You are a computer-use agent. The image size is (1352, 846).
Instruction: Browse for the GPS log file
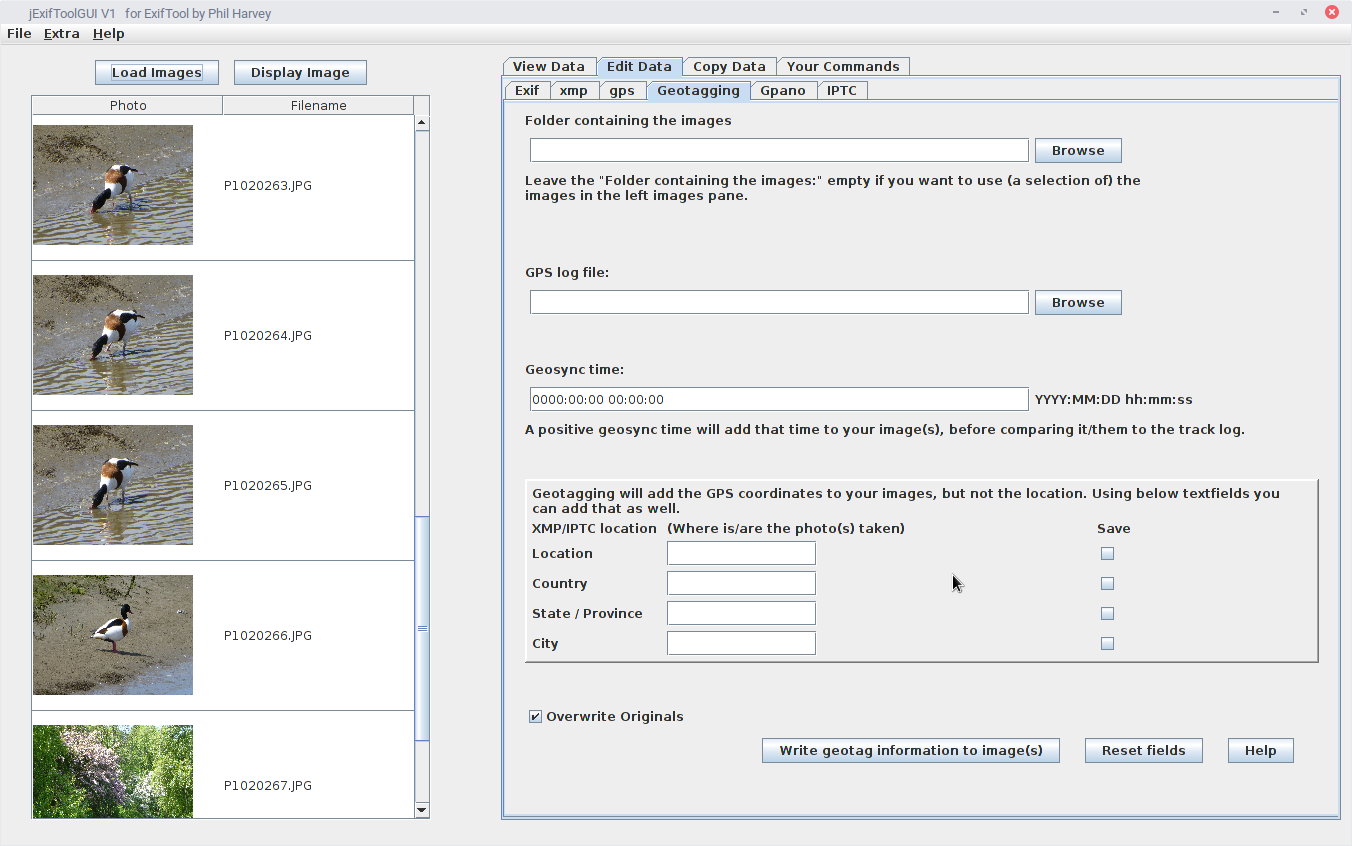1078,302
